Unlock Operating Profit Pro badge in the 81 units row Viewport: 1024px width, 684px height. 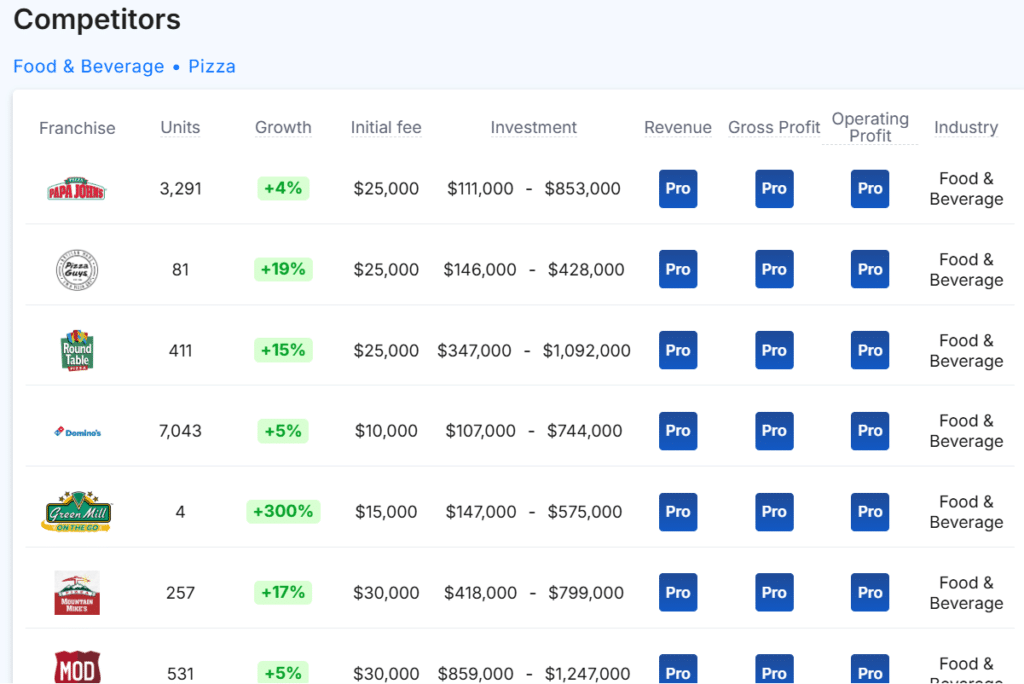pyautogui.click(x=870, y=269)
